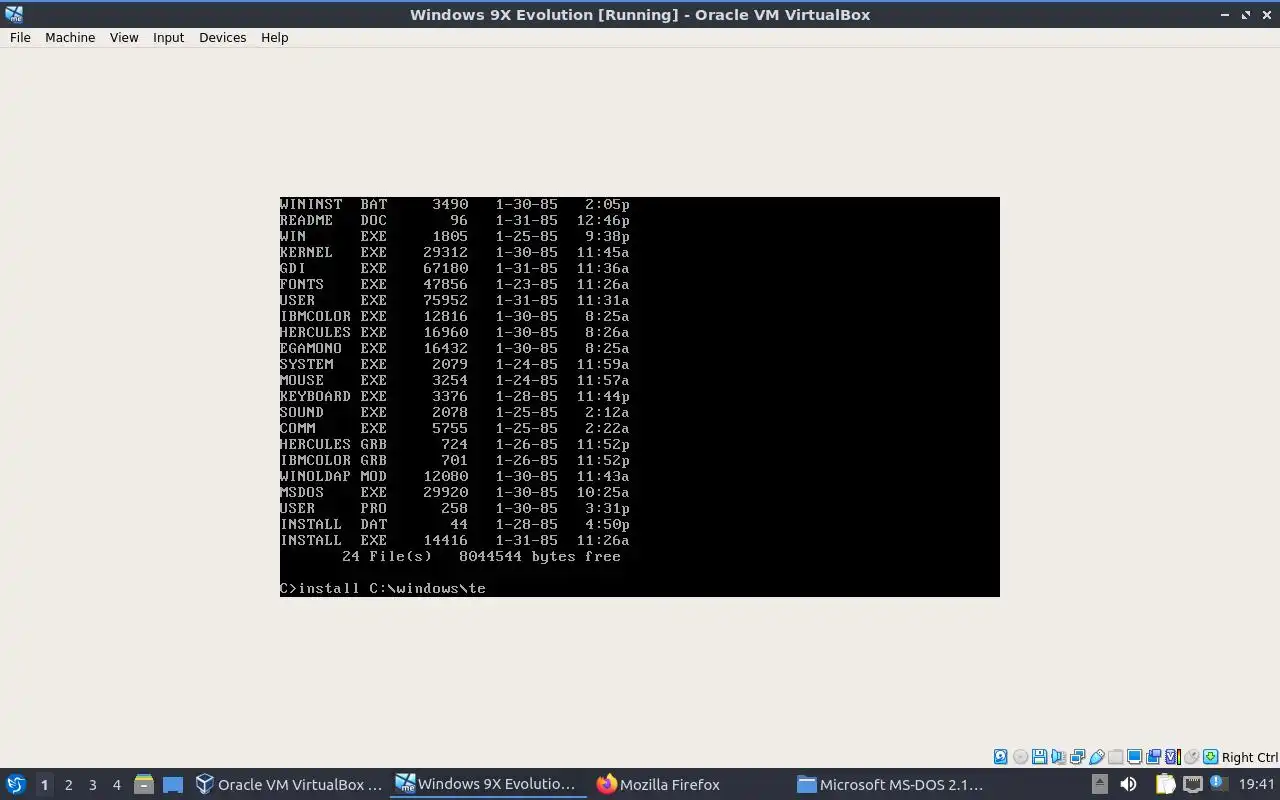1280x800 pixels.
Task: Click the eject removable media tray icon
Action: tap(1100, 784)
